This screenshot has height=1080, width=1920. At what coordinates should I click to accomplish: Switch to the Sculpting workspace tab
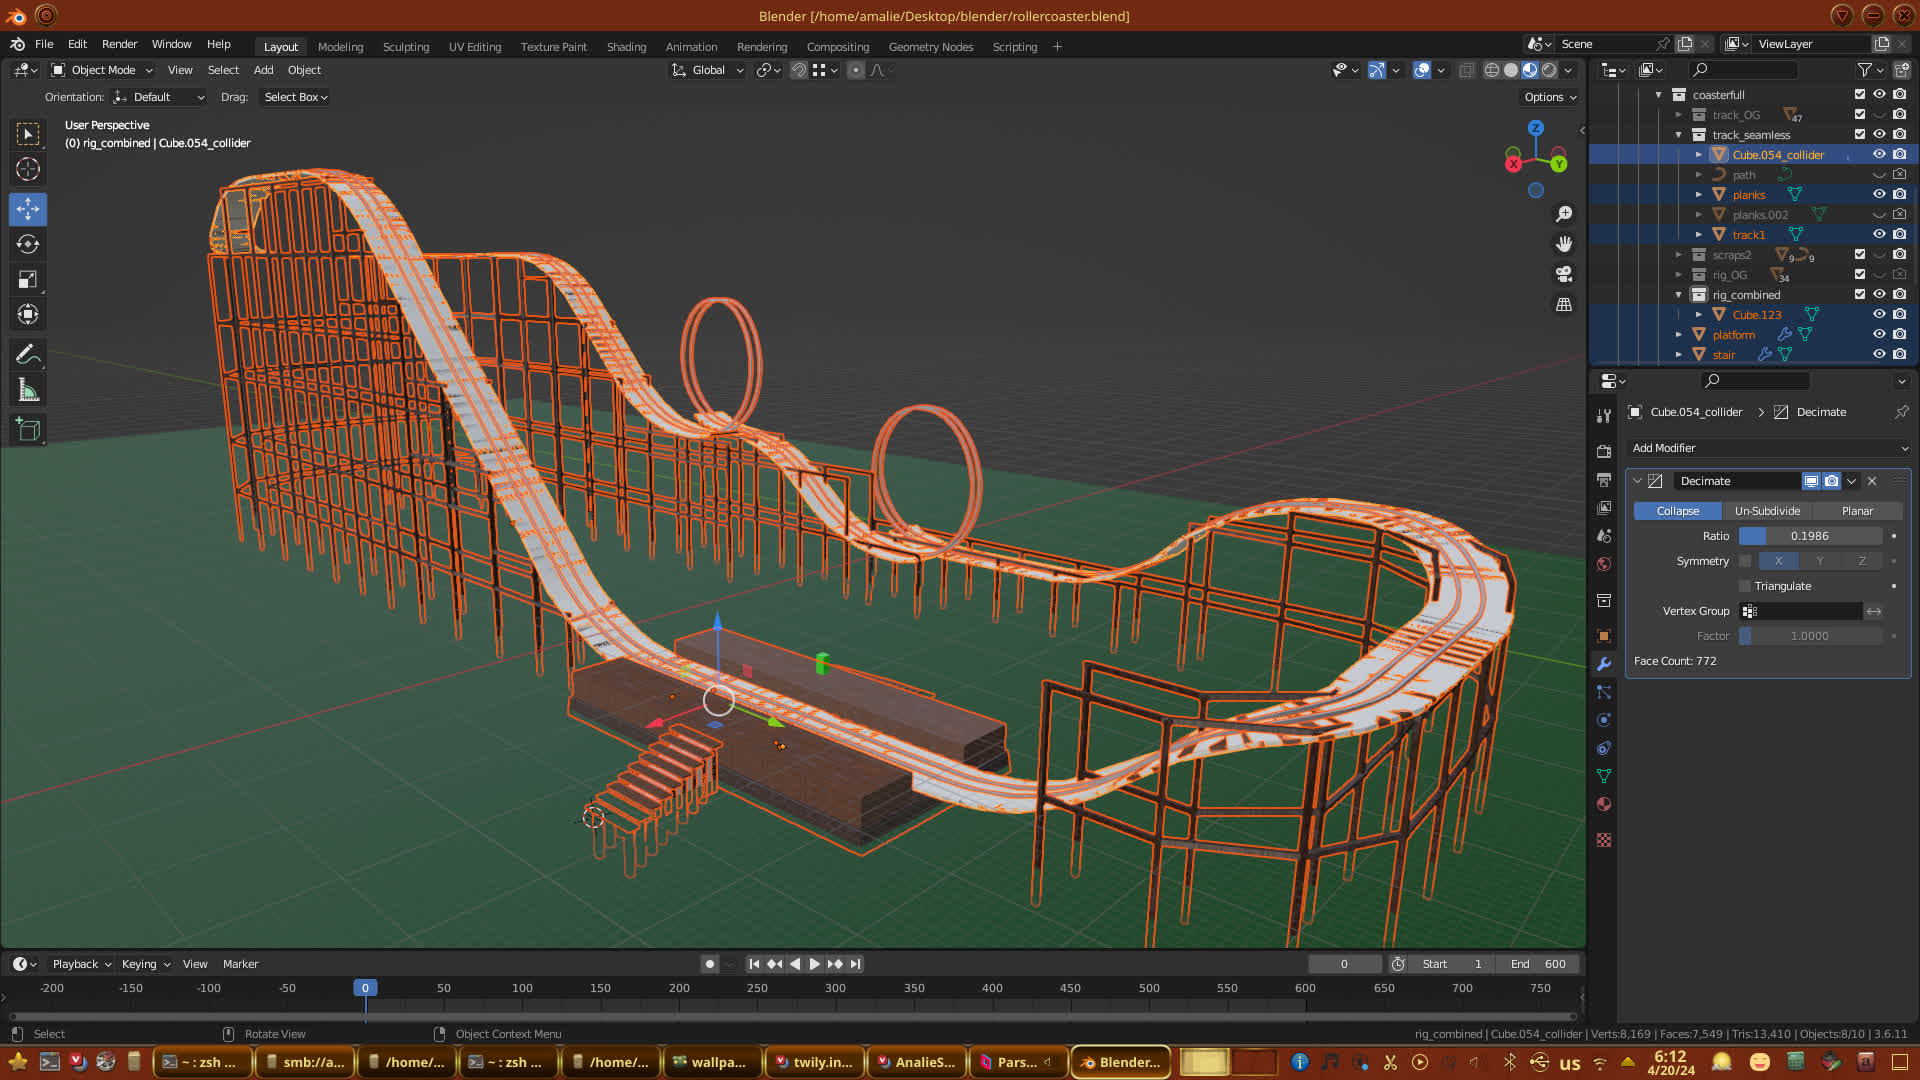(x=405, y=47)
